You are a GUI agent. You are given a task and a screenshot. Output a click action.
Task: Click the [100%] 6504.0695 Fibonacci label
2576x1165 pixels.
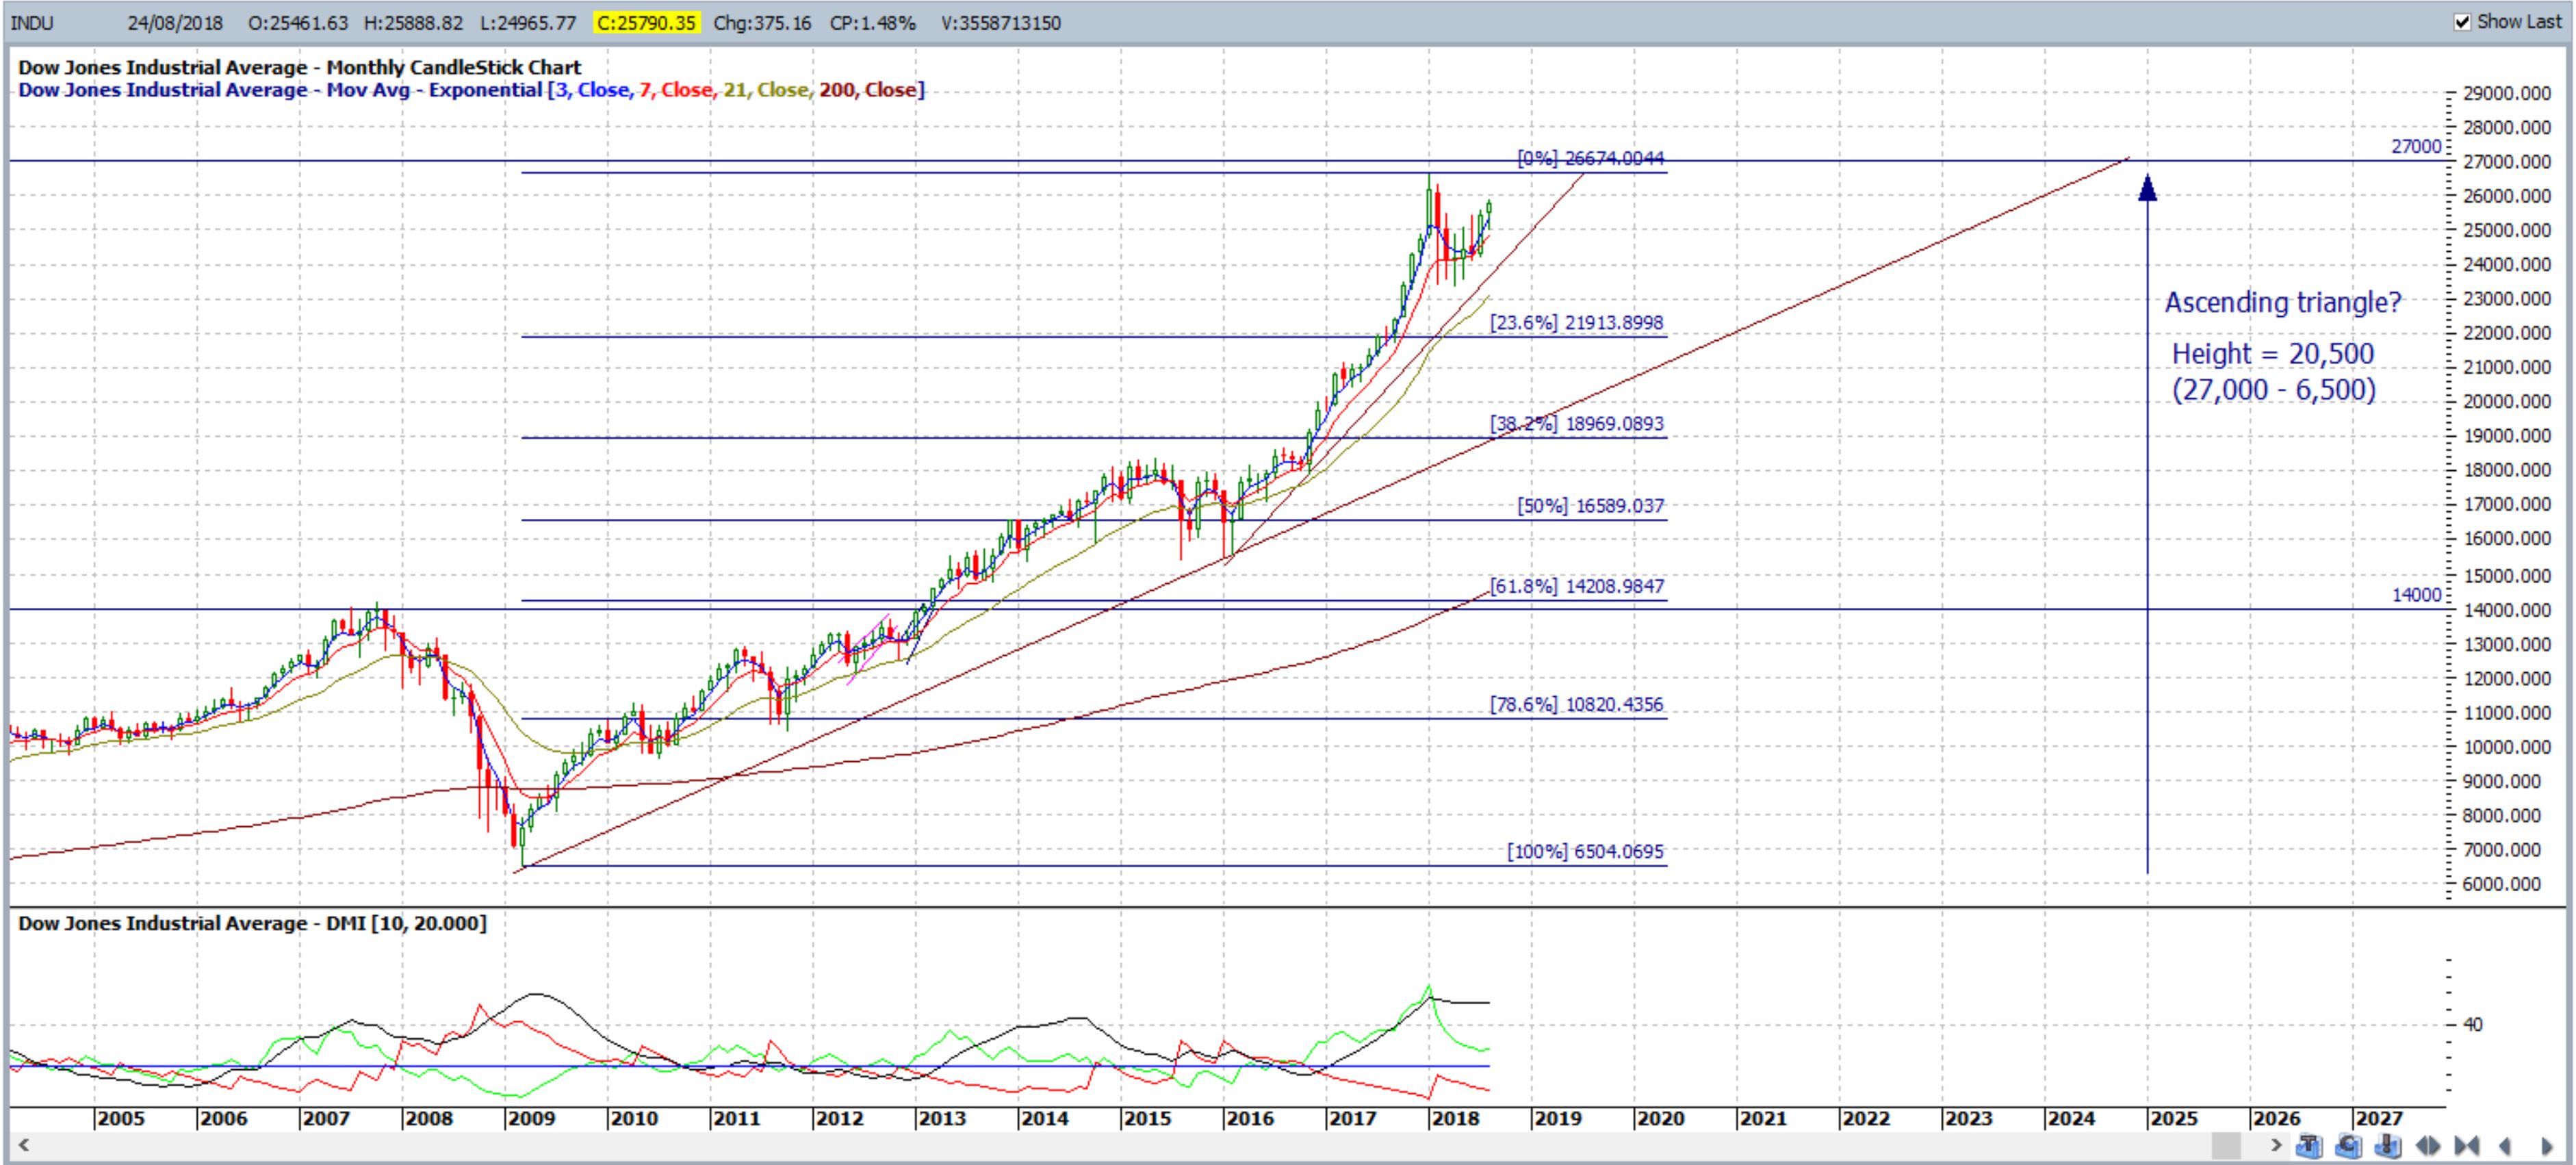pos(1585,851)
